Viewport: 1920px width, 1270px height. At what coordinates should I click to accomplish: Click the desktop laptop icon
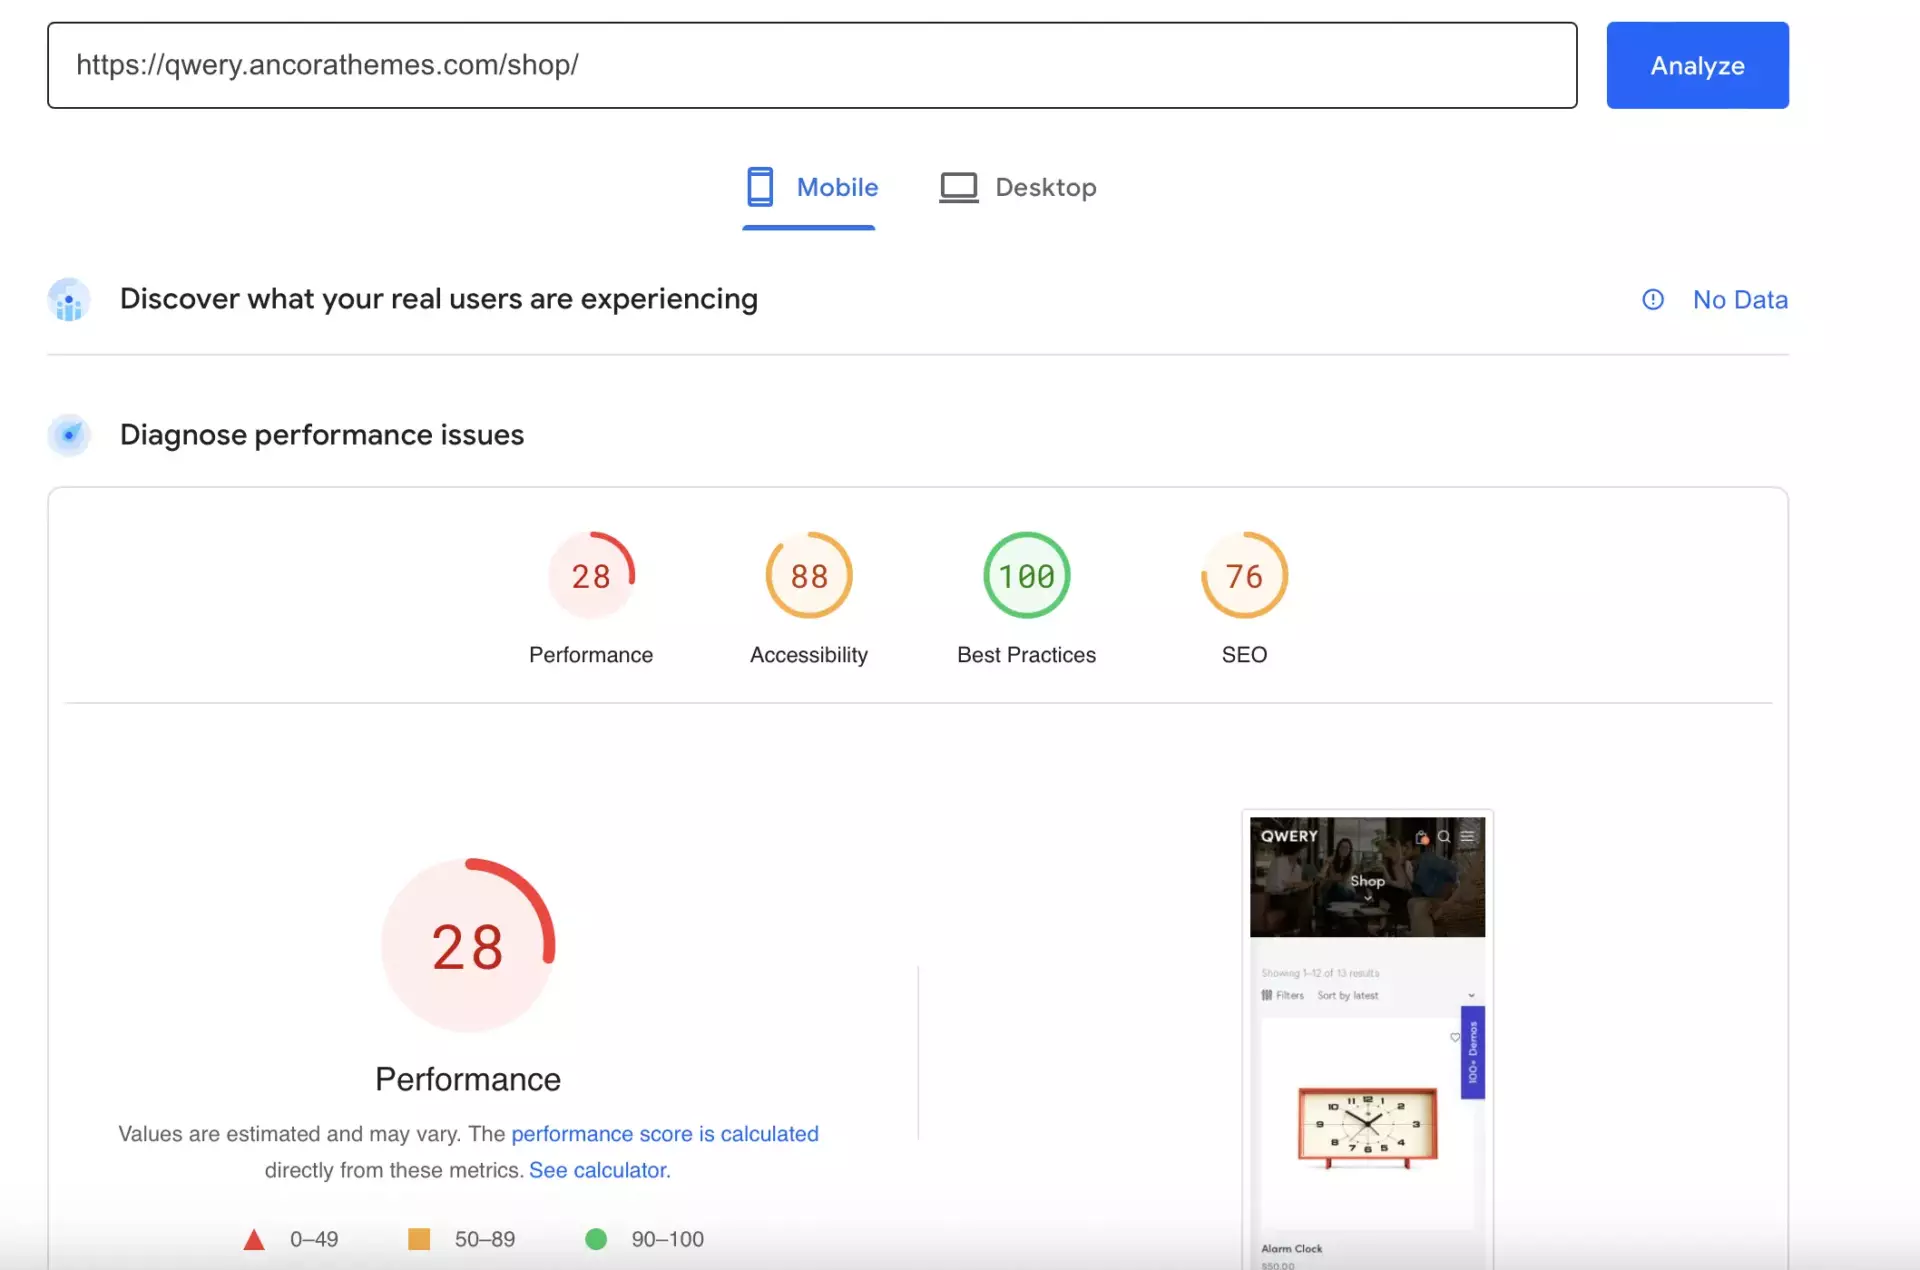point(958,187)
